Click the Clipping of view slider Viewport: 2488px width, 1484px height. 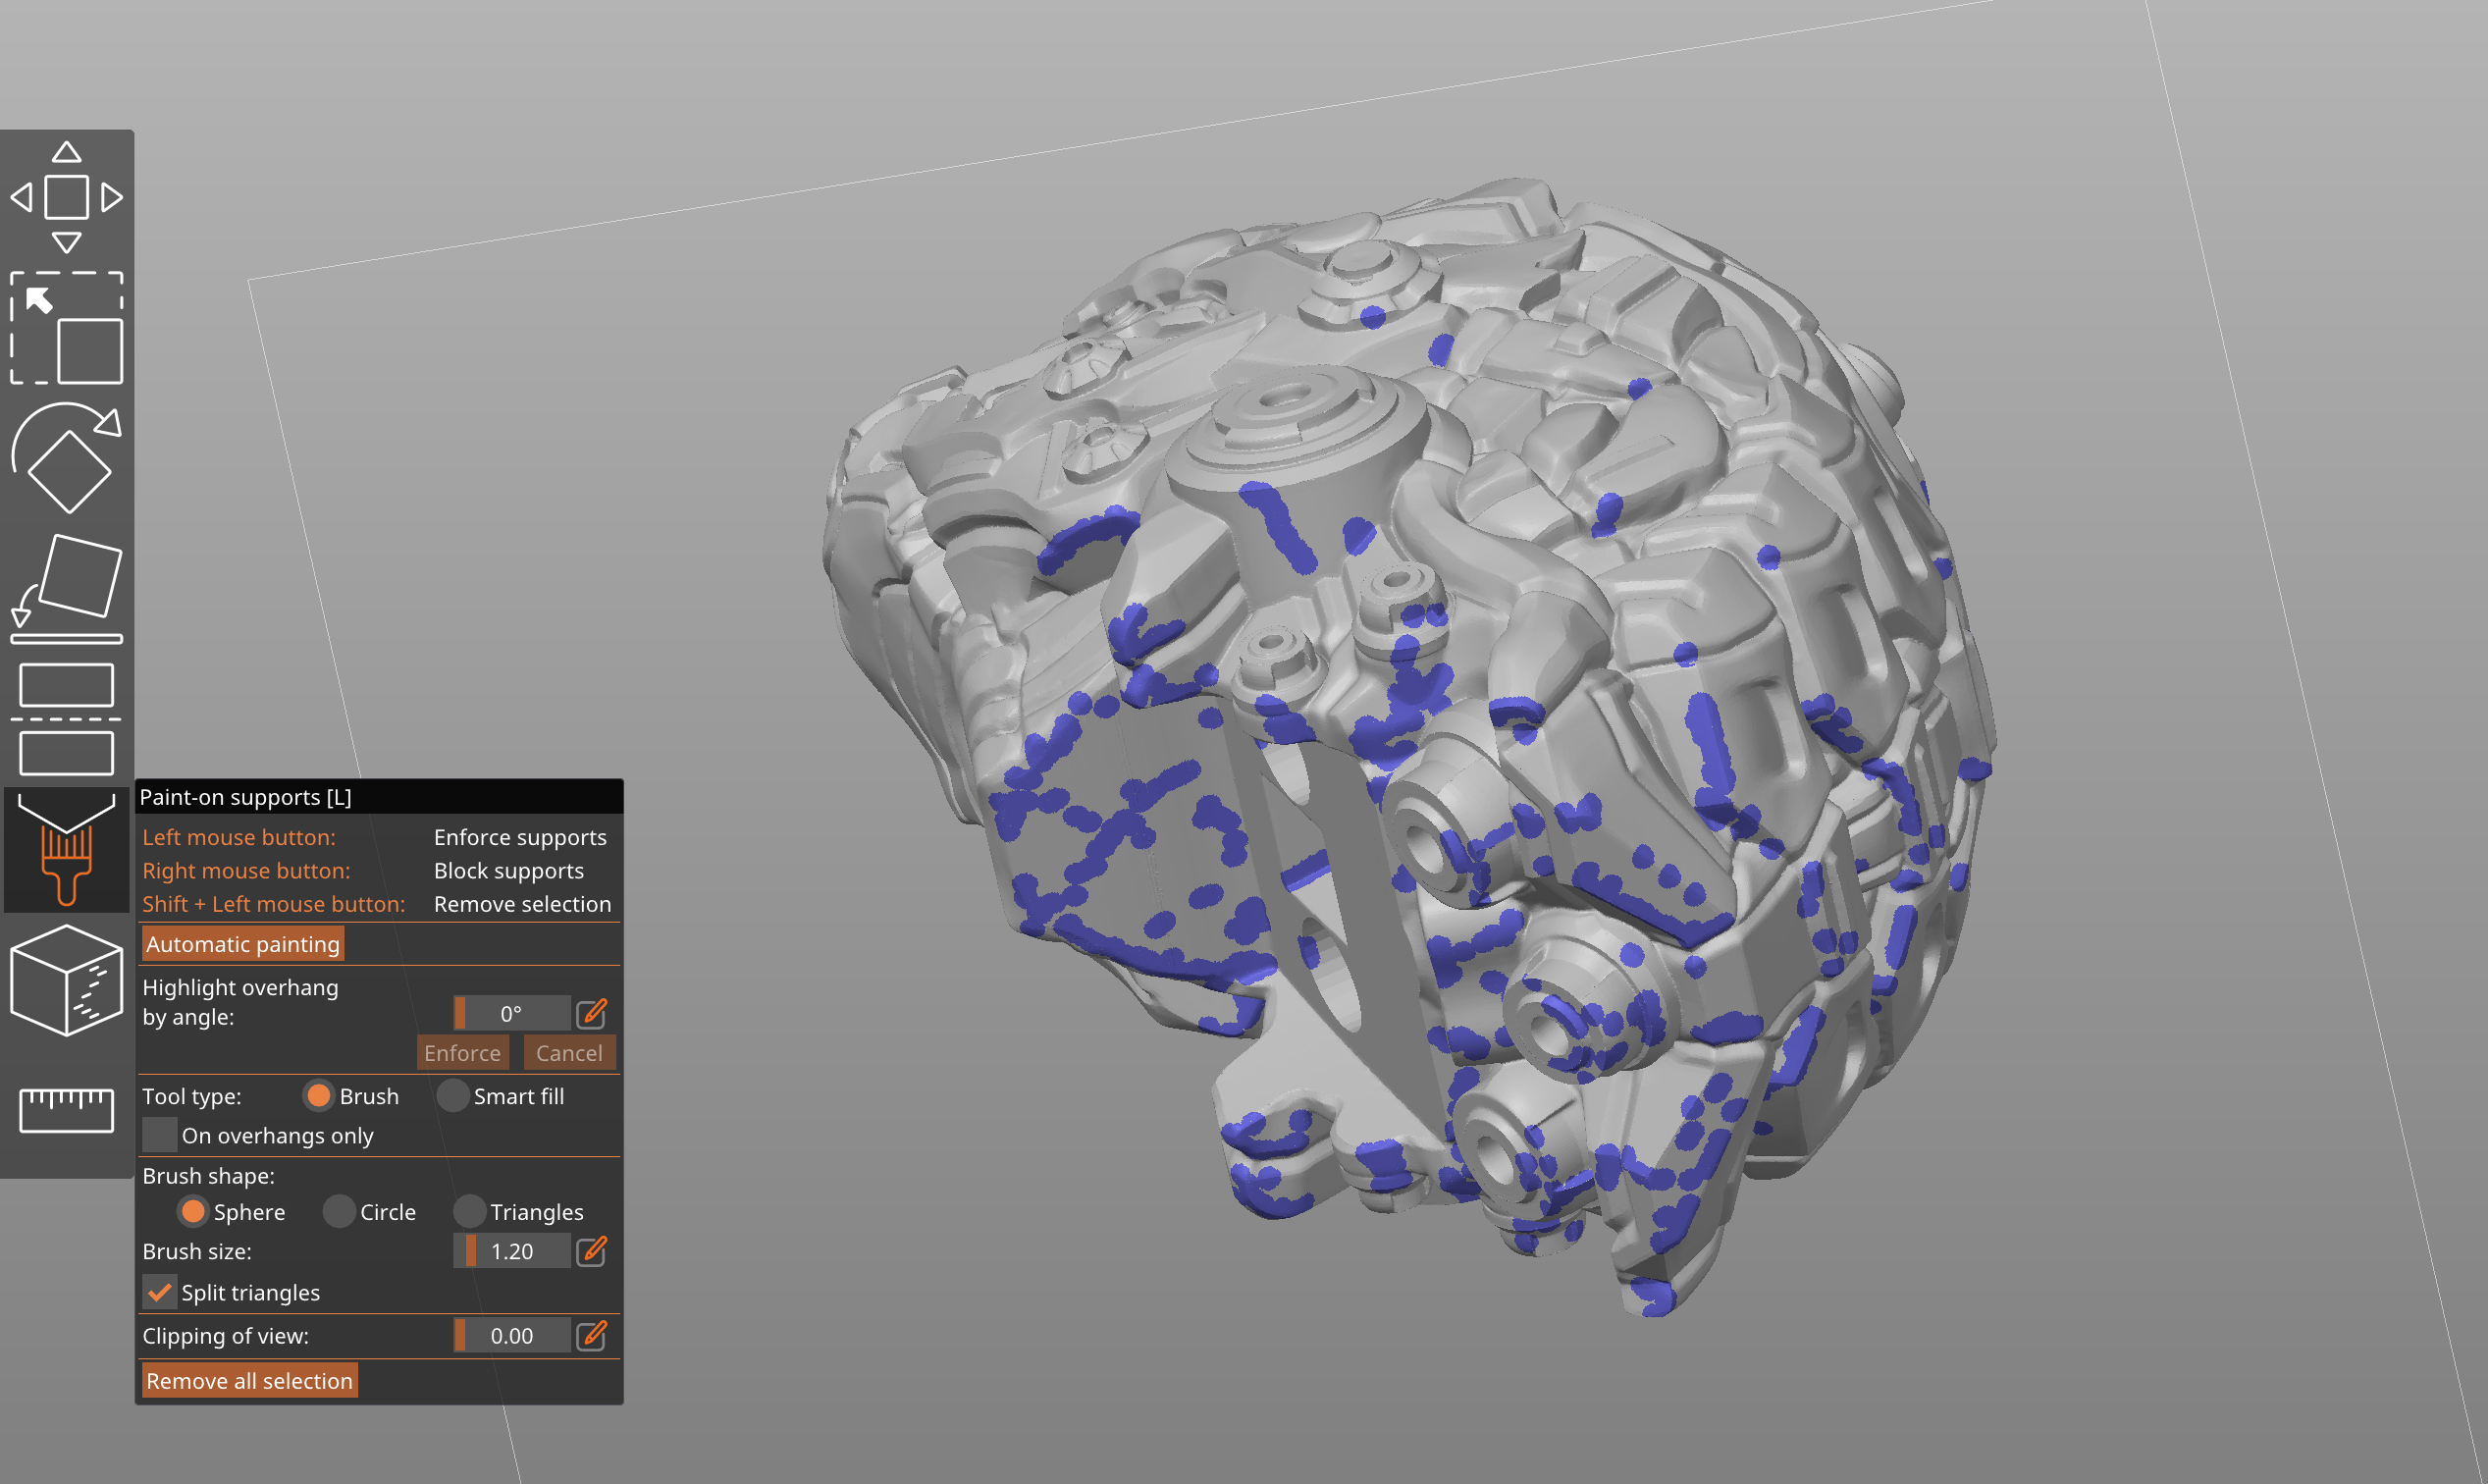[x=512, y=1335]
